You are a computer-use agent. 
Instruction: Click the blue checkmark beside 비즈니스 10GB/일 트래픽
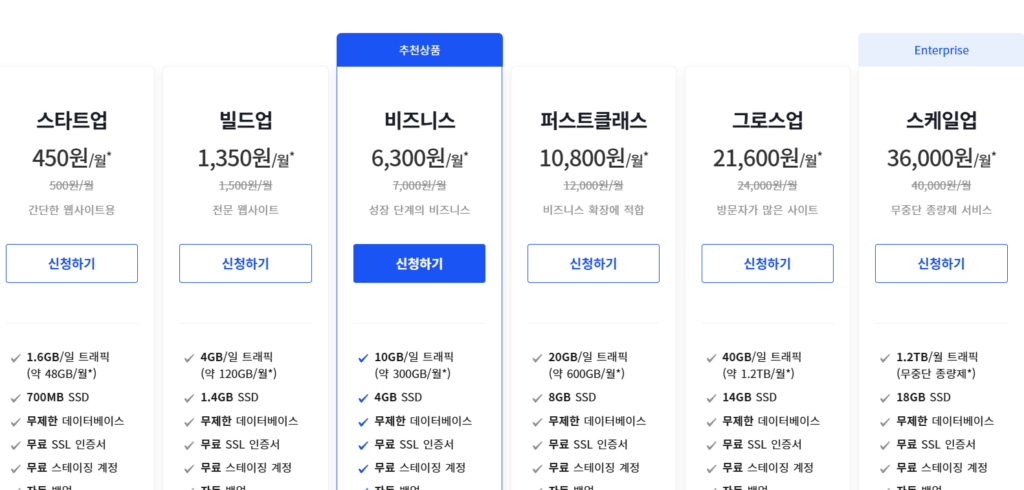364,357
